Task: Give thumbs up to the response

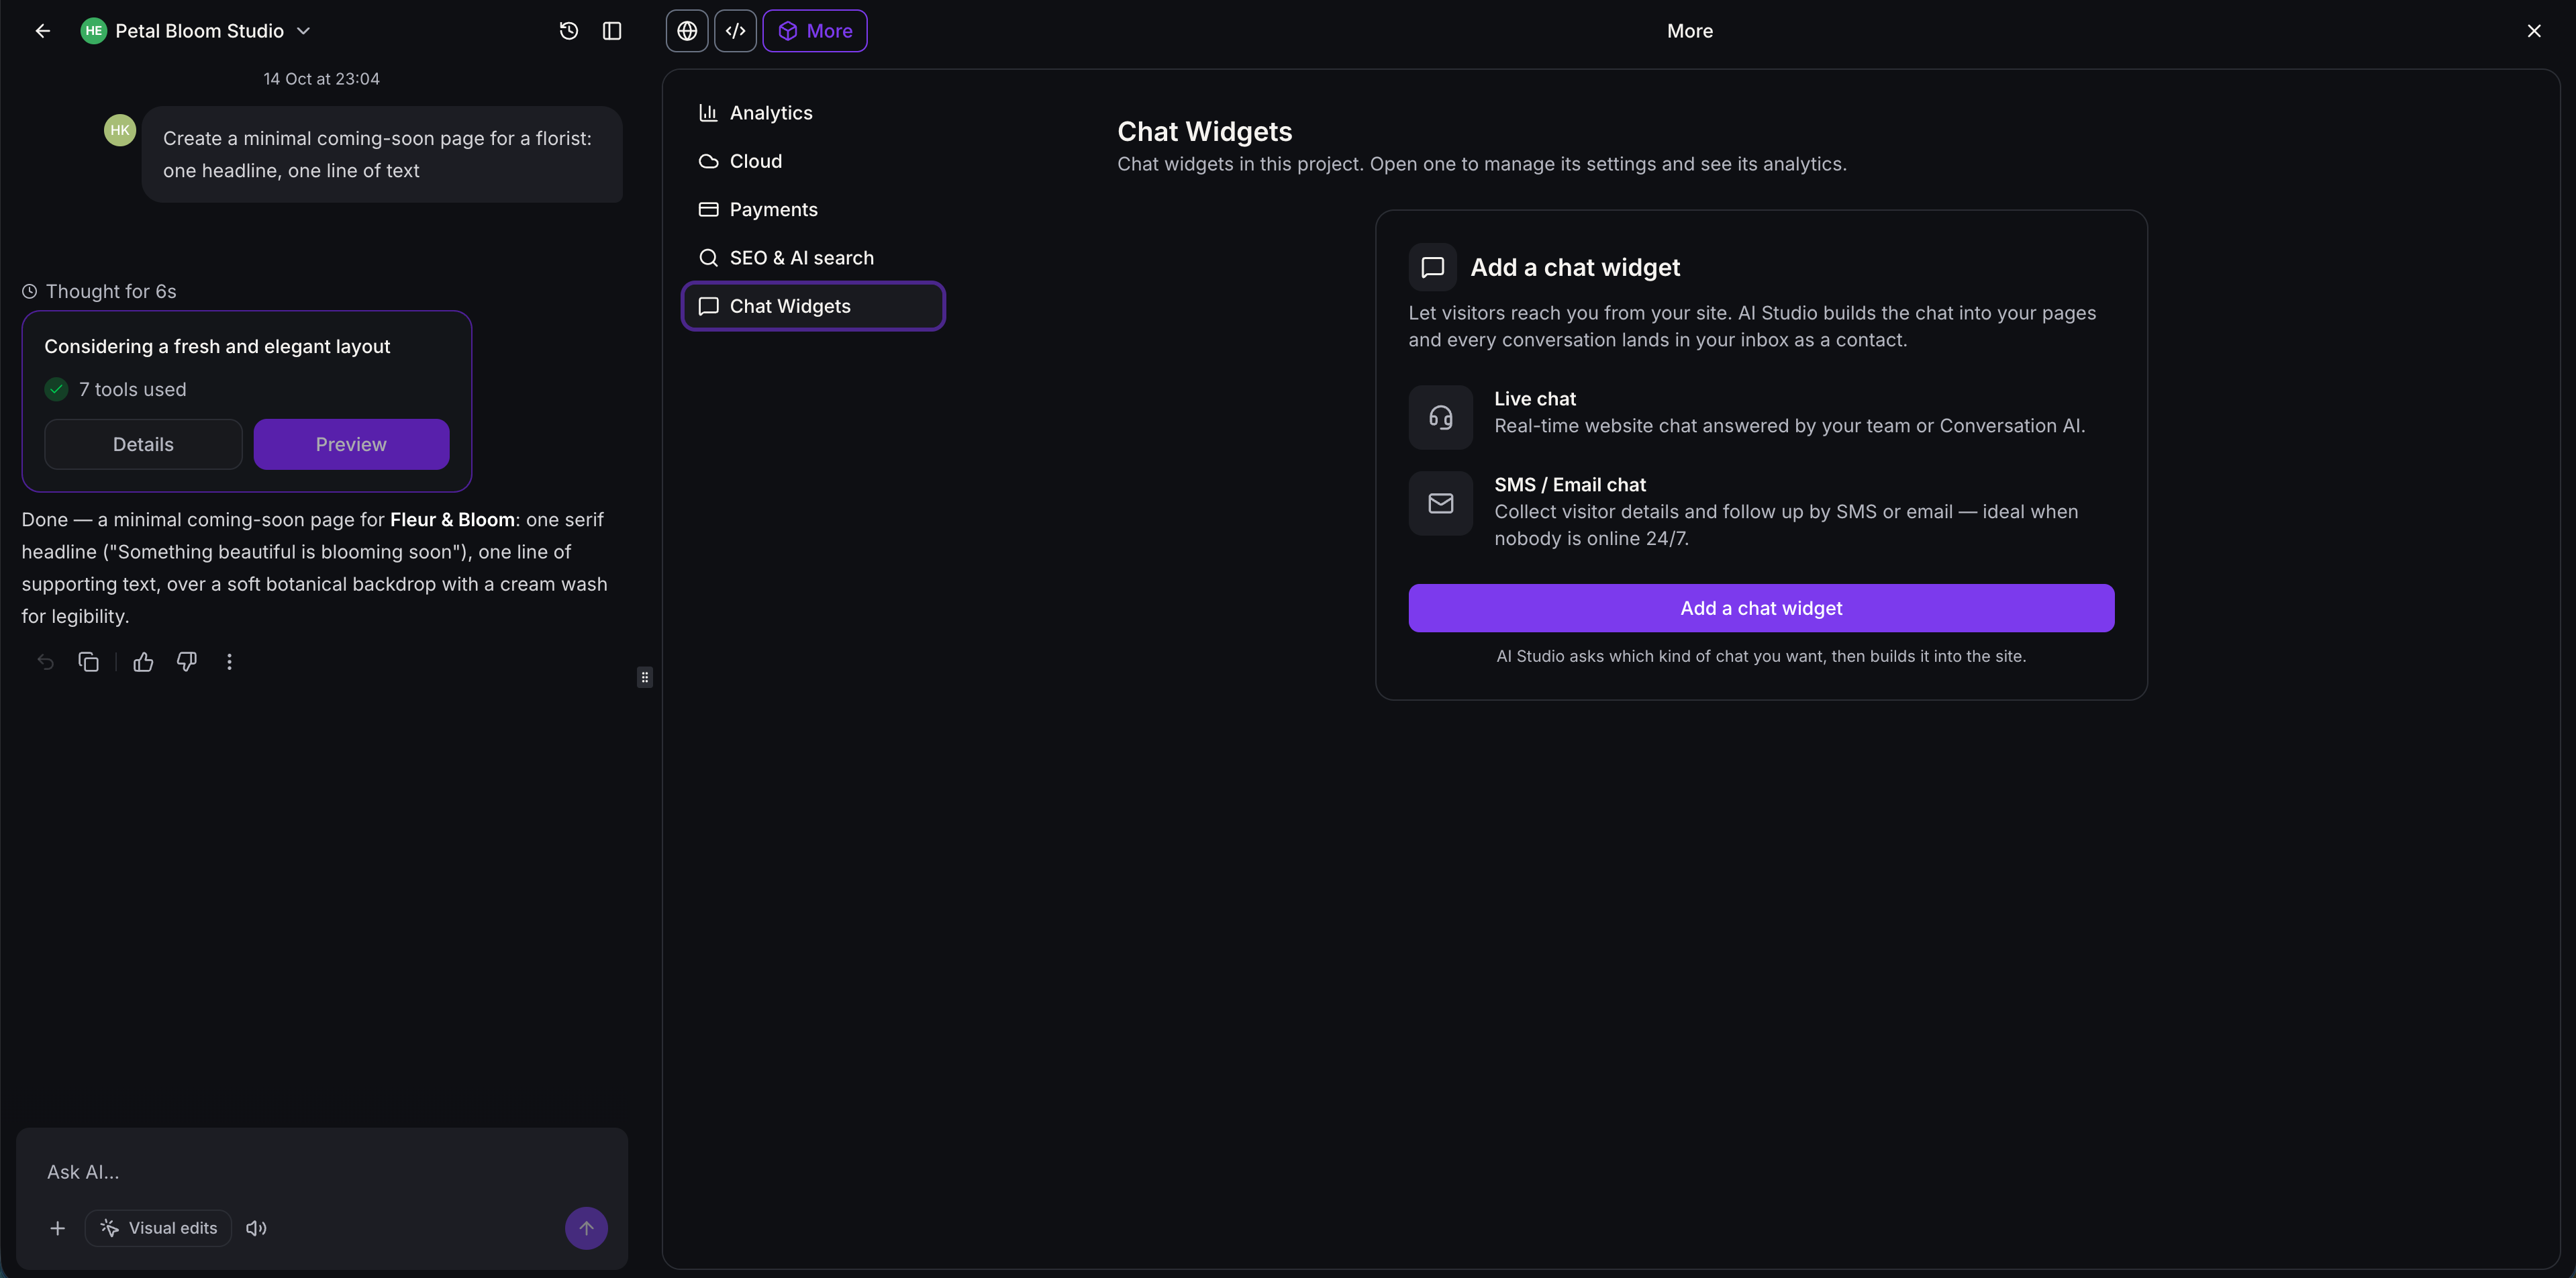Action: tap(143, 662)
